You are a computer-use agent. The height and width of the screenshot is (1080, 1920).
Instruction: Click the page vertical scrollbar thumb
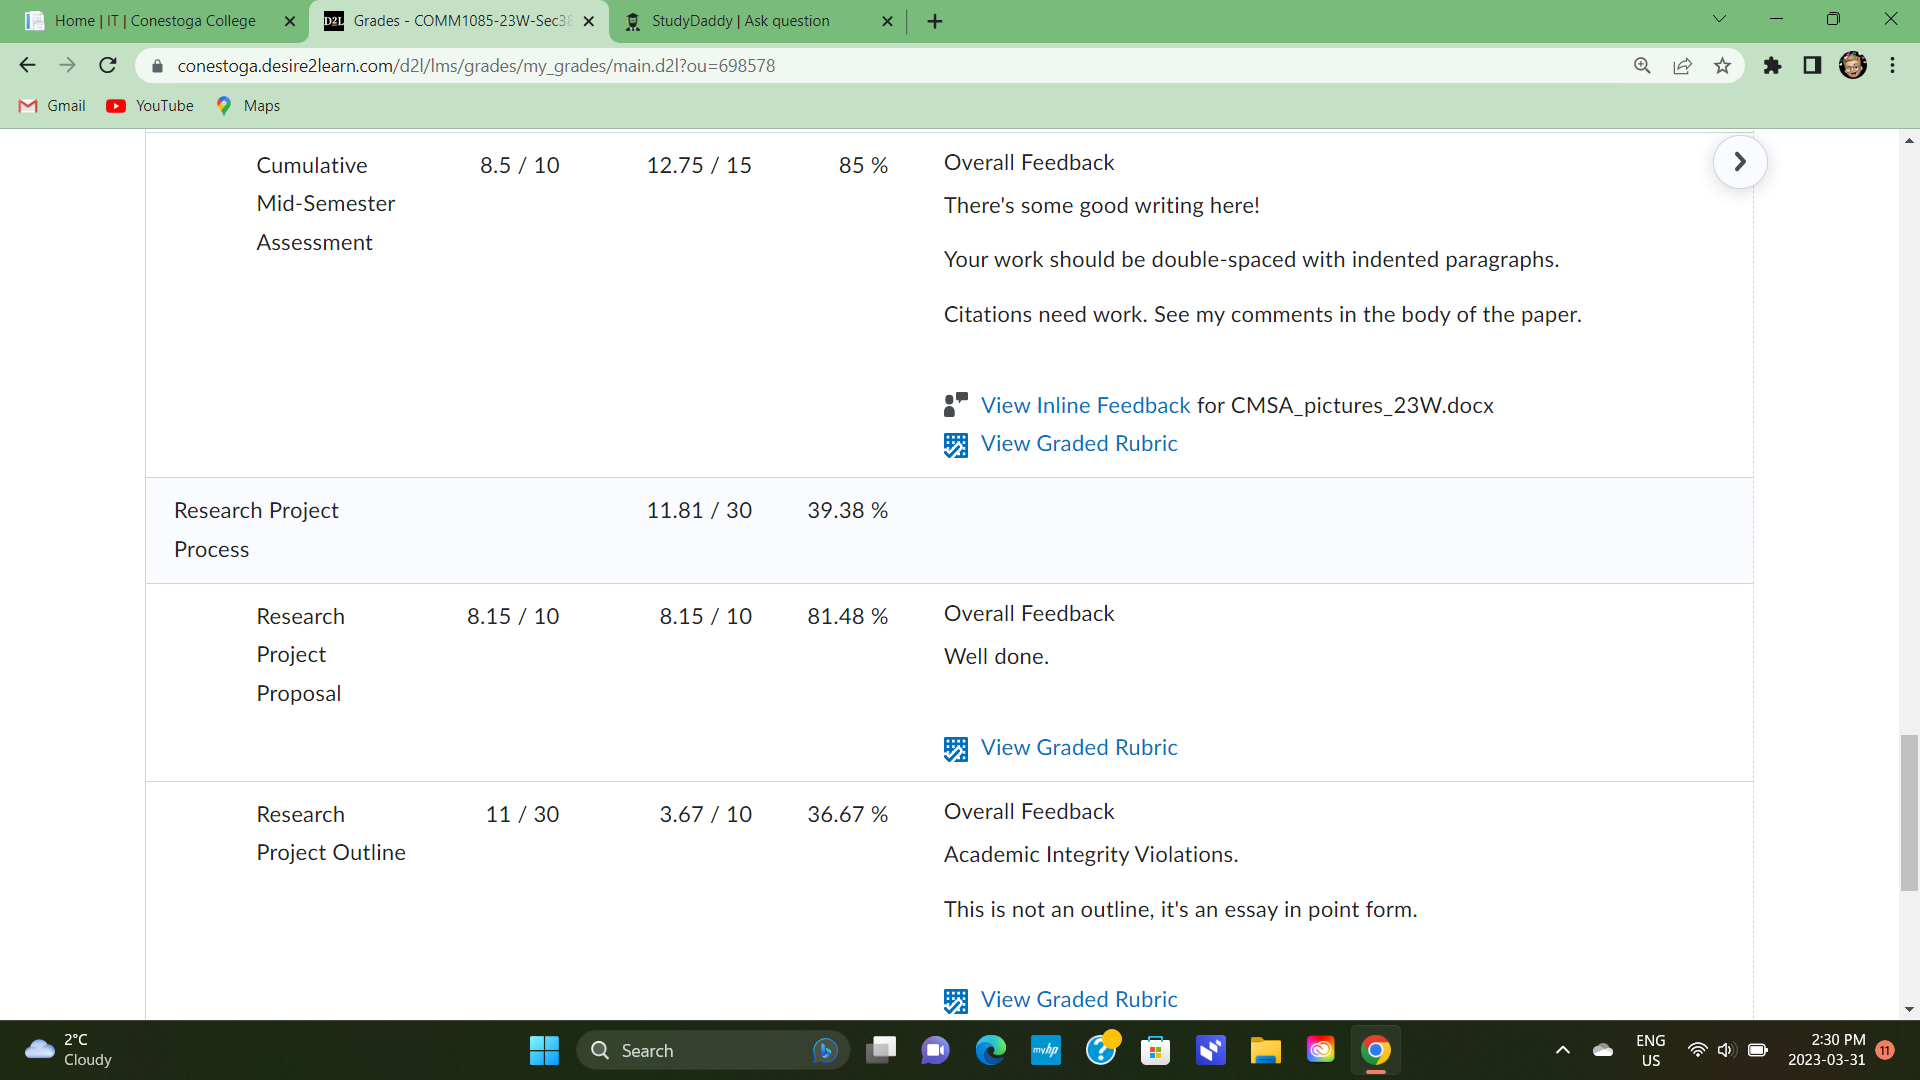(x=1909, y=812)
